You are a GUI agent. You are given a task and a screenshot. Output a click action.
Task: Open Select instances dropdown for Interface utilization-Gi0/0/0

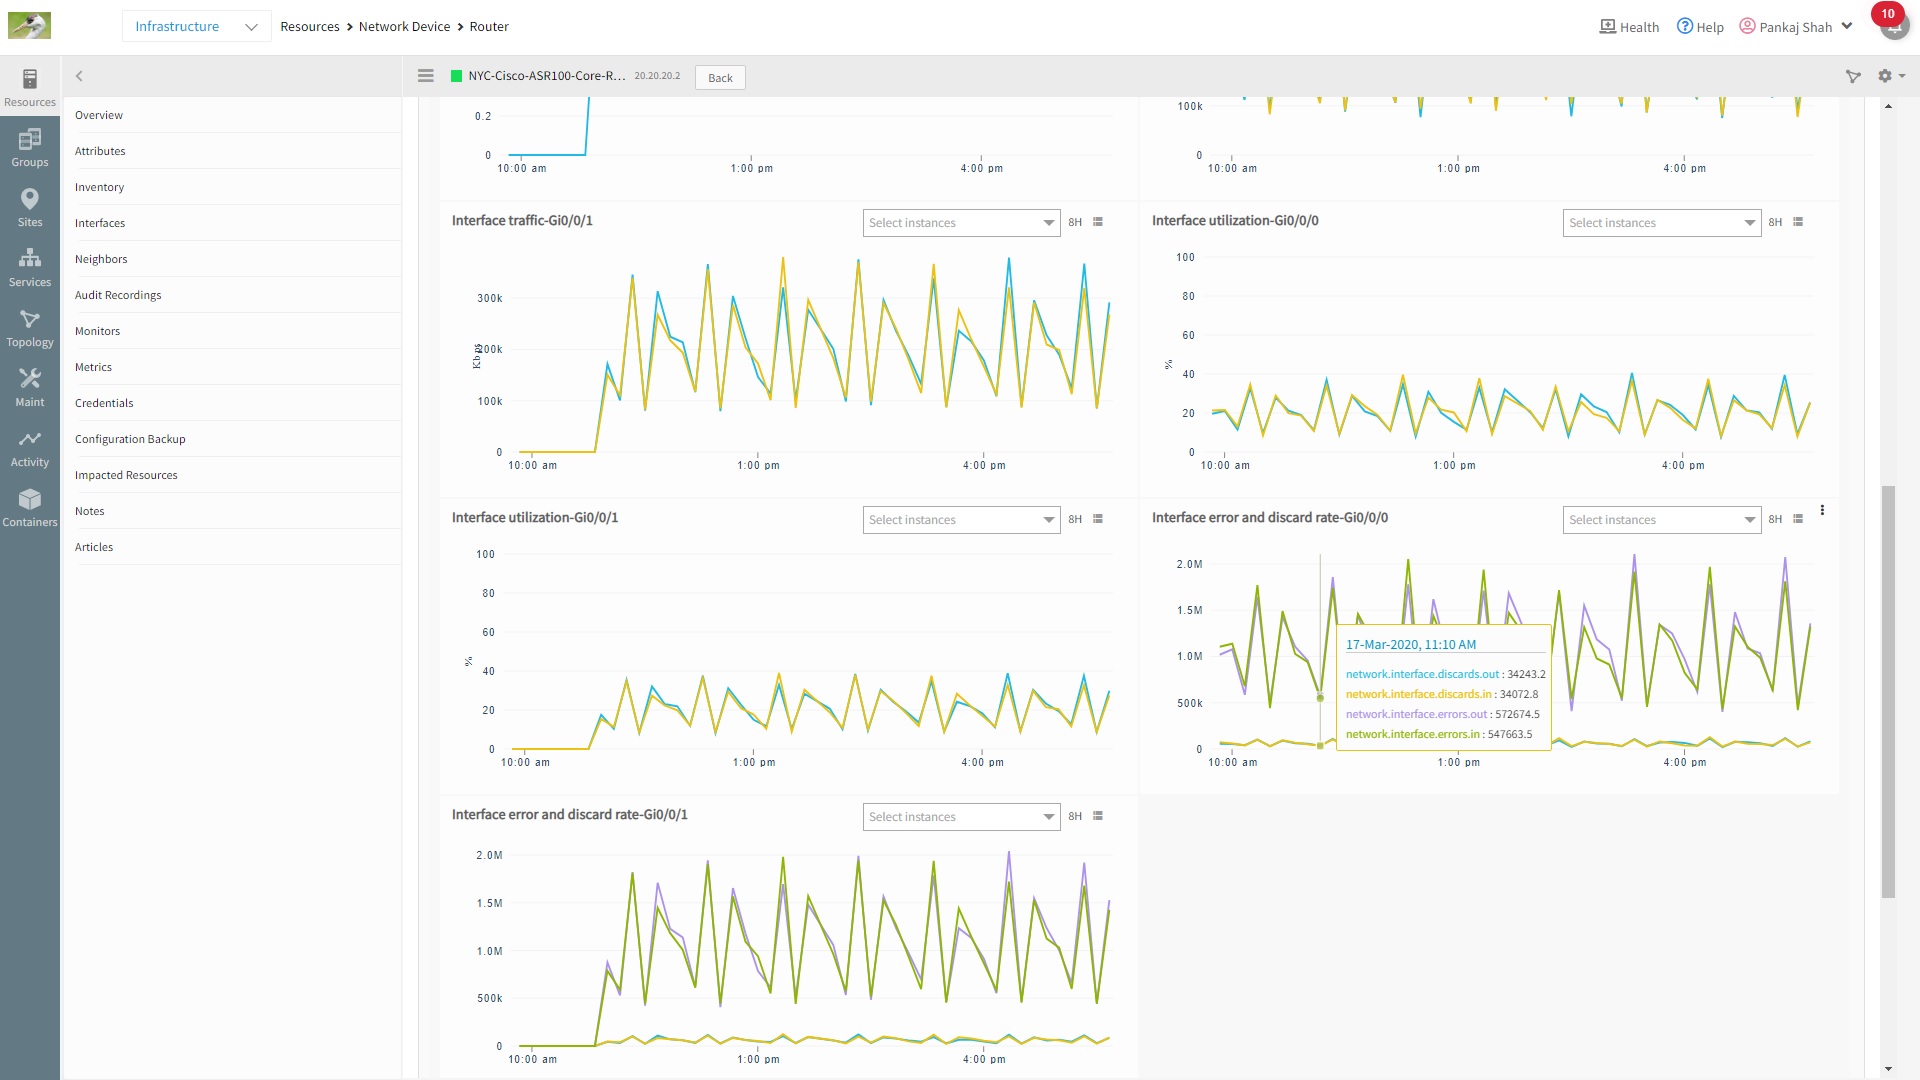coord(1661,223)
